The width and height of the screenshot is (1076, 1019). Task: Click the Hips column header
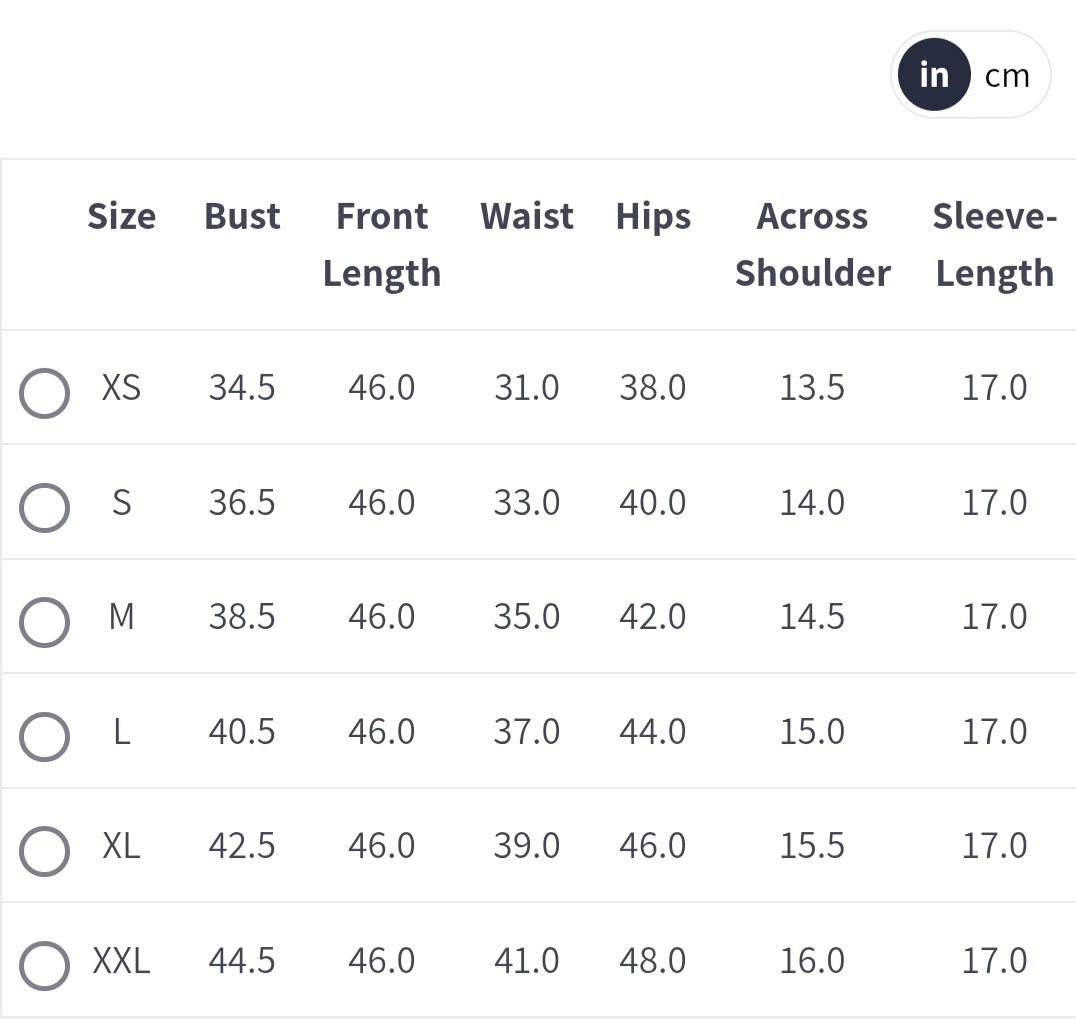pos(653,216)
